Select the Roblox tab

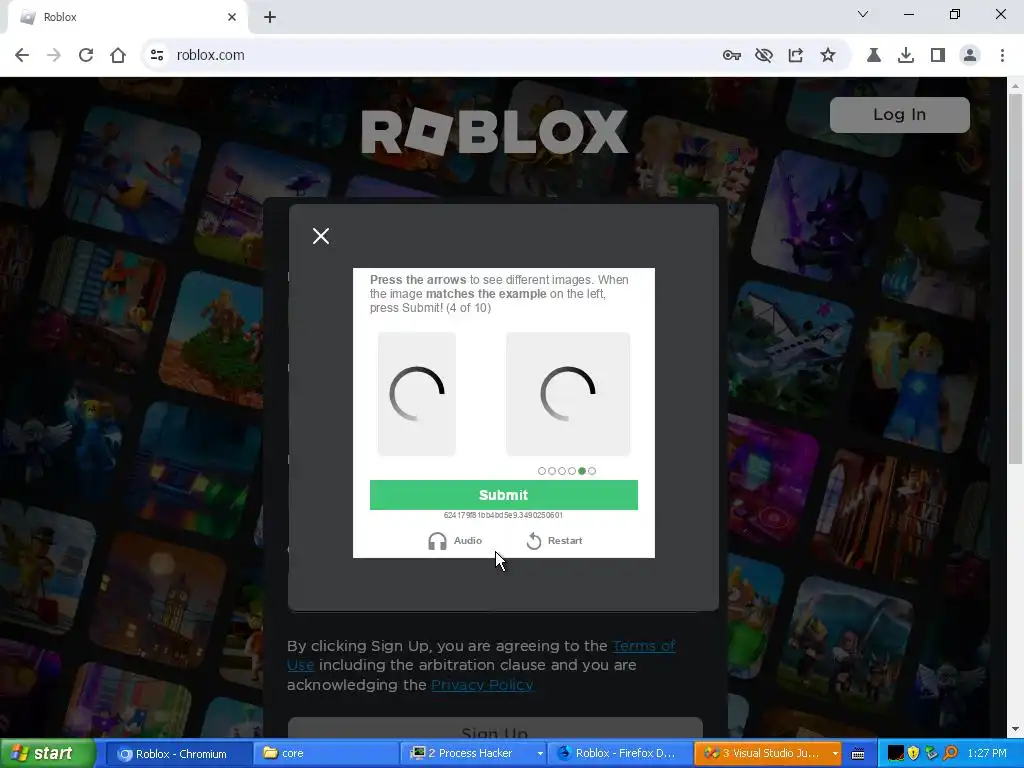(127, 18)
